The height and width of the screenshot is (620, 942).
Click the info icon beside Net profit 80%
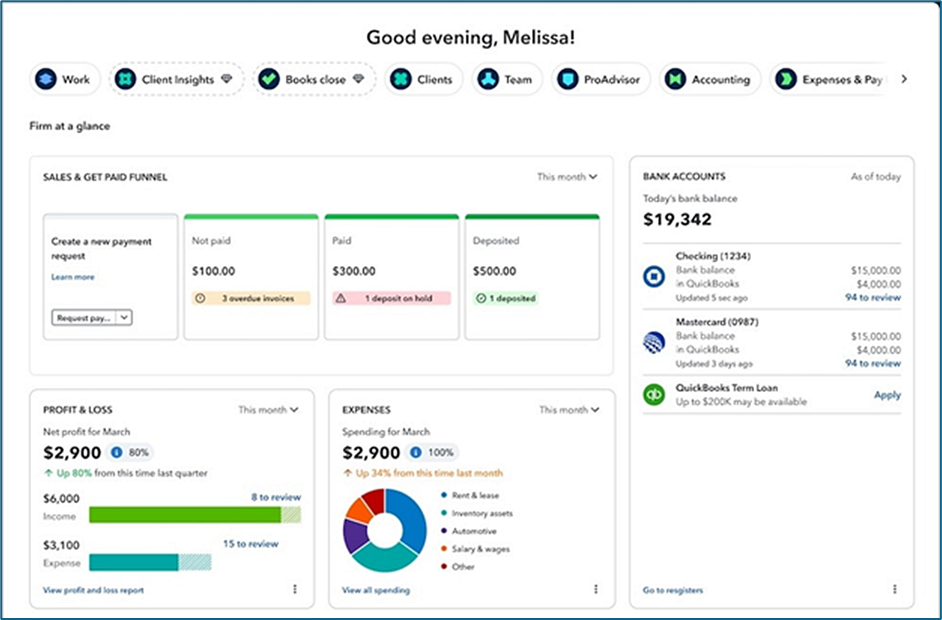tap(117, 452)
